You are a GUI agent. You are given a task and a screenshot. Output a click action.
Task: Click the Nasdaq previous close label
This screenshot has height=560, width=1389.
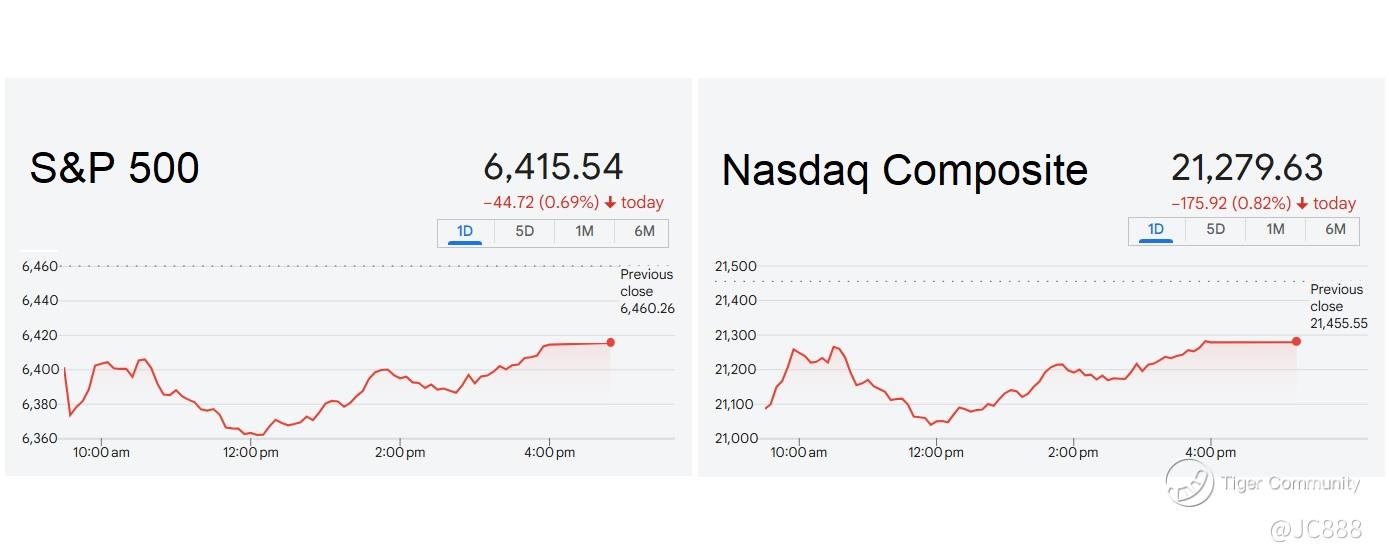1338,306
